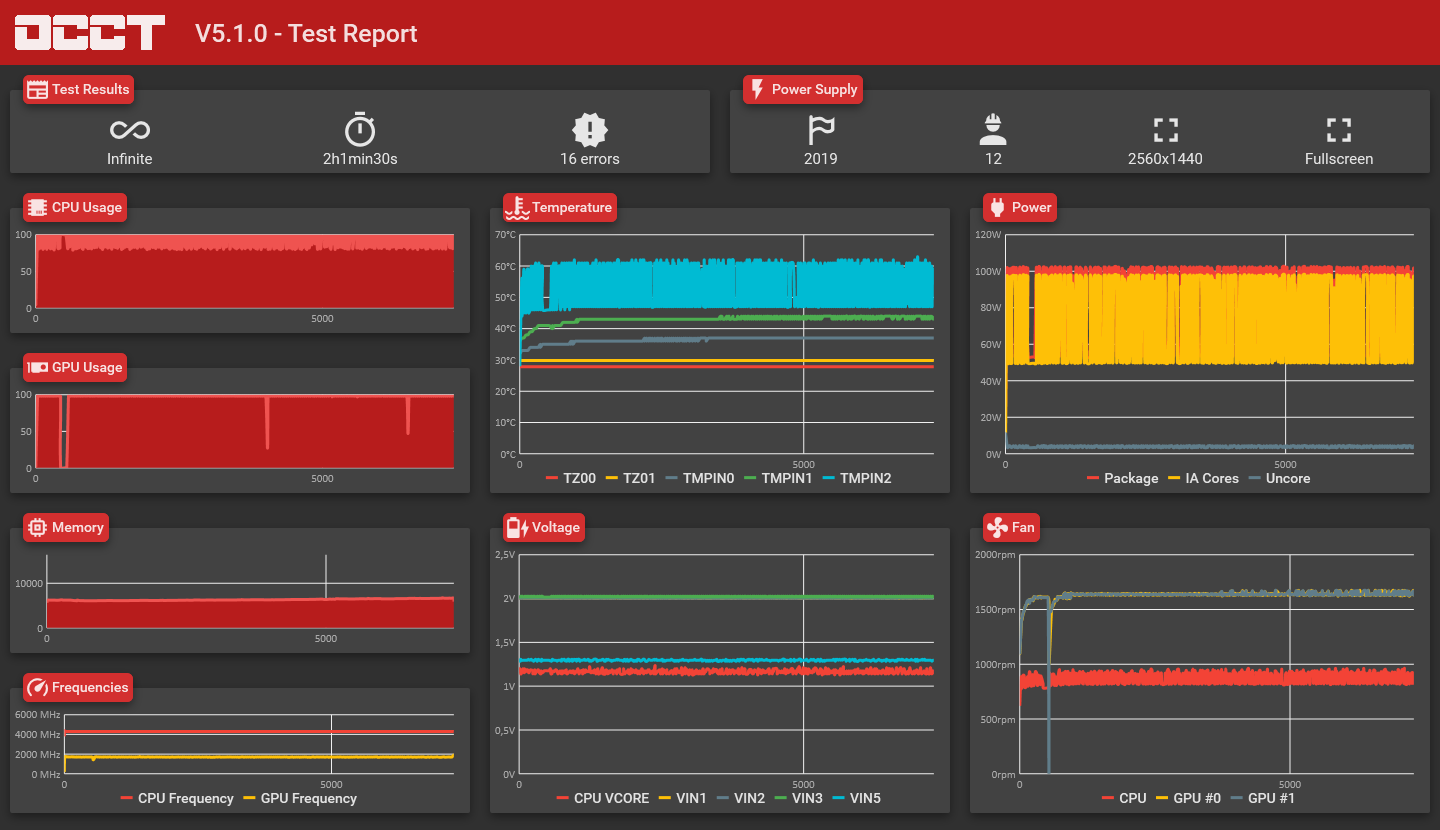The height and width of the screenshot is (830, 1440).
Task: Click the Frequencies panel title
Action: 78,687
